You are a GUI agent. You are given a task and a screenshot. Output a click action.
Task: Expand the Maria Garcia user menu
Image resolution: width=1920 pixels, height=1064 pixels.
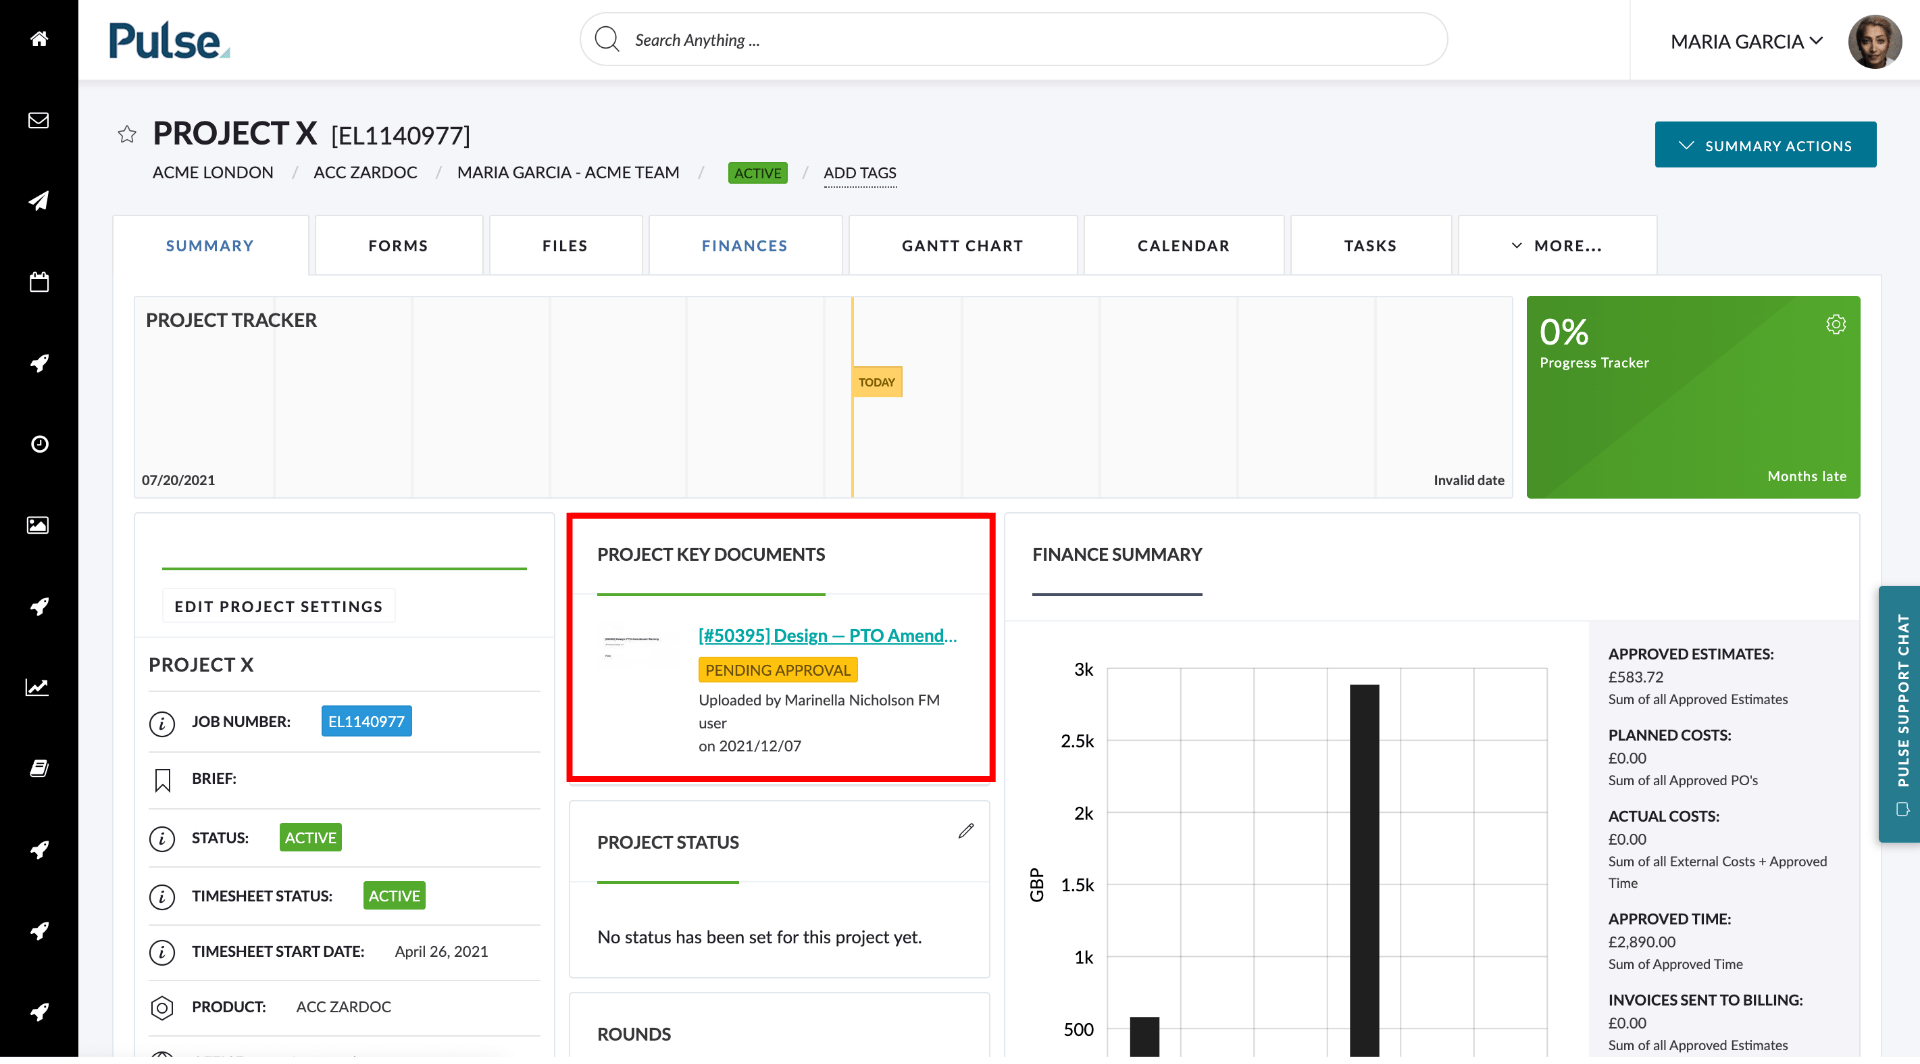click(x=1746, y=41)
